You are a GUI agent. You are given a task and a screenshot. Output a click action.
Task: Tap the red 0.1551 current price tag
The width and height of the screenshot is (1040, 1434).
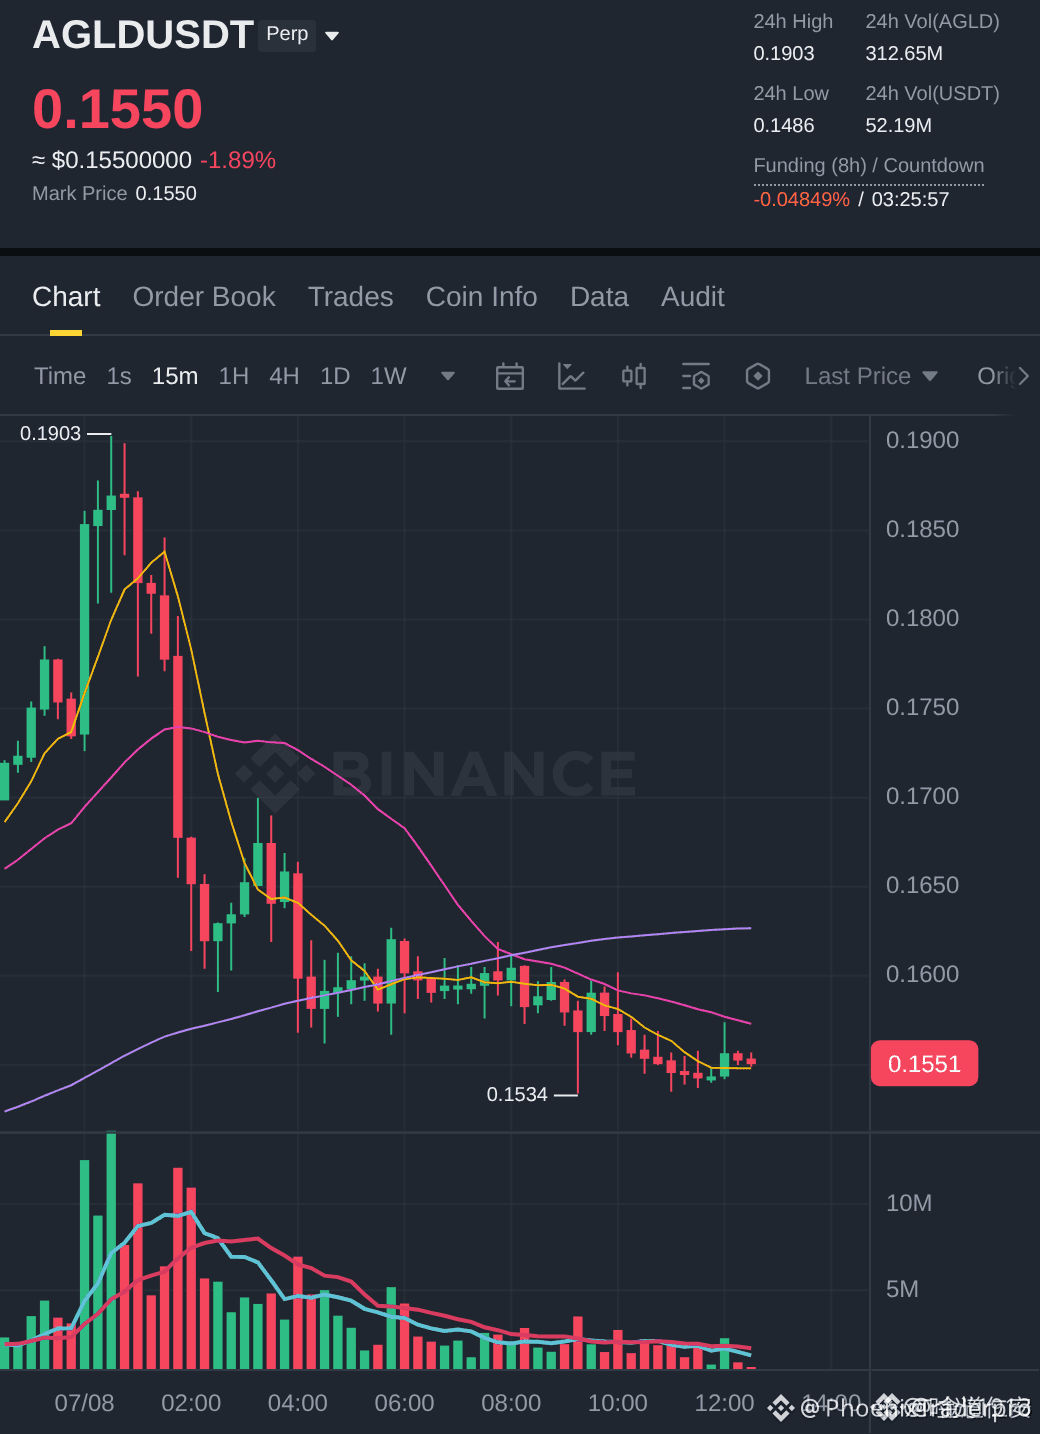(924, 1064)
